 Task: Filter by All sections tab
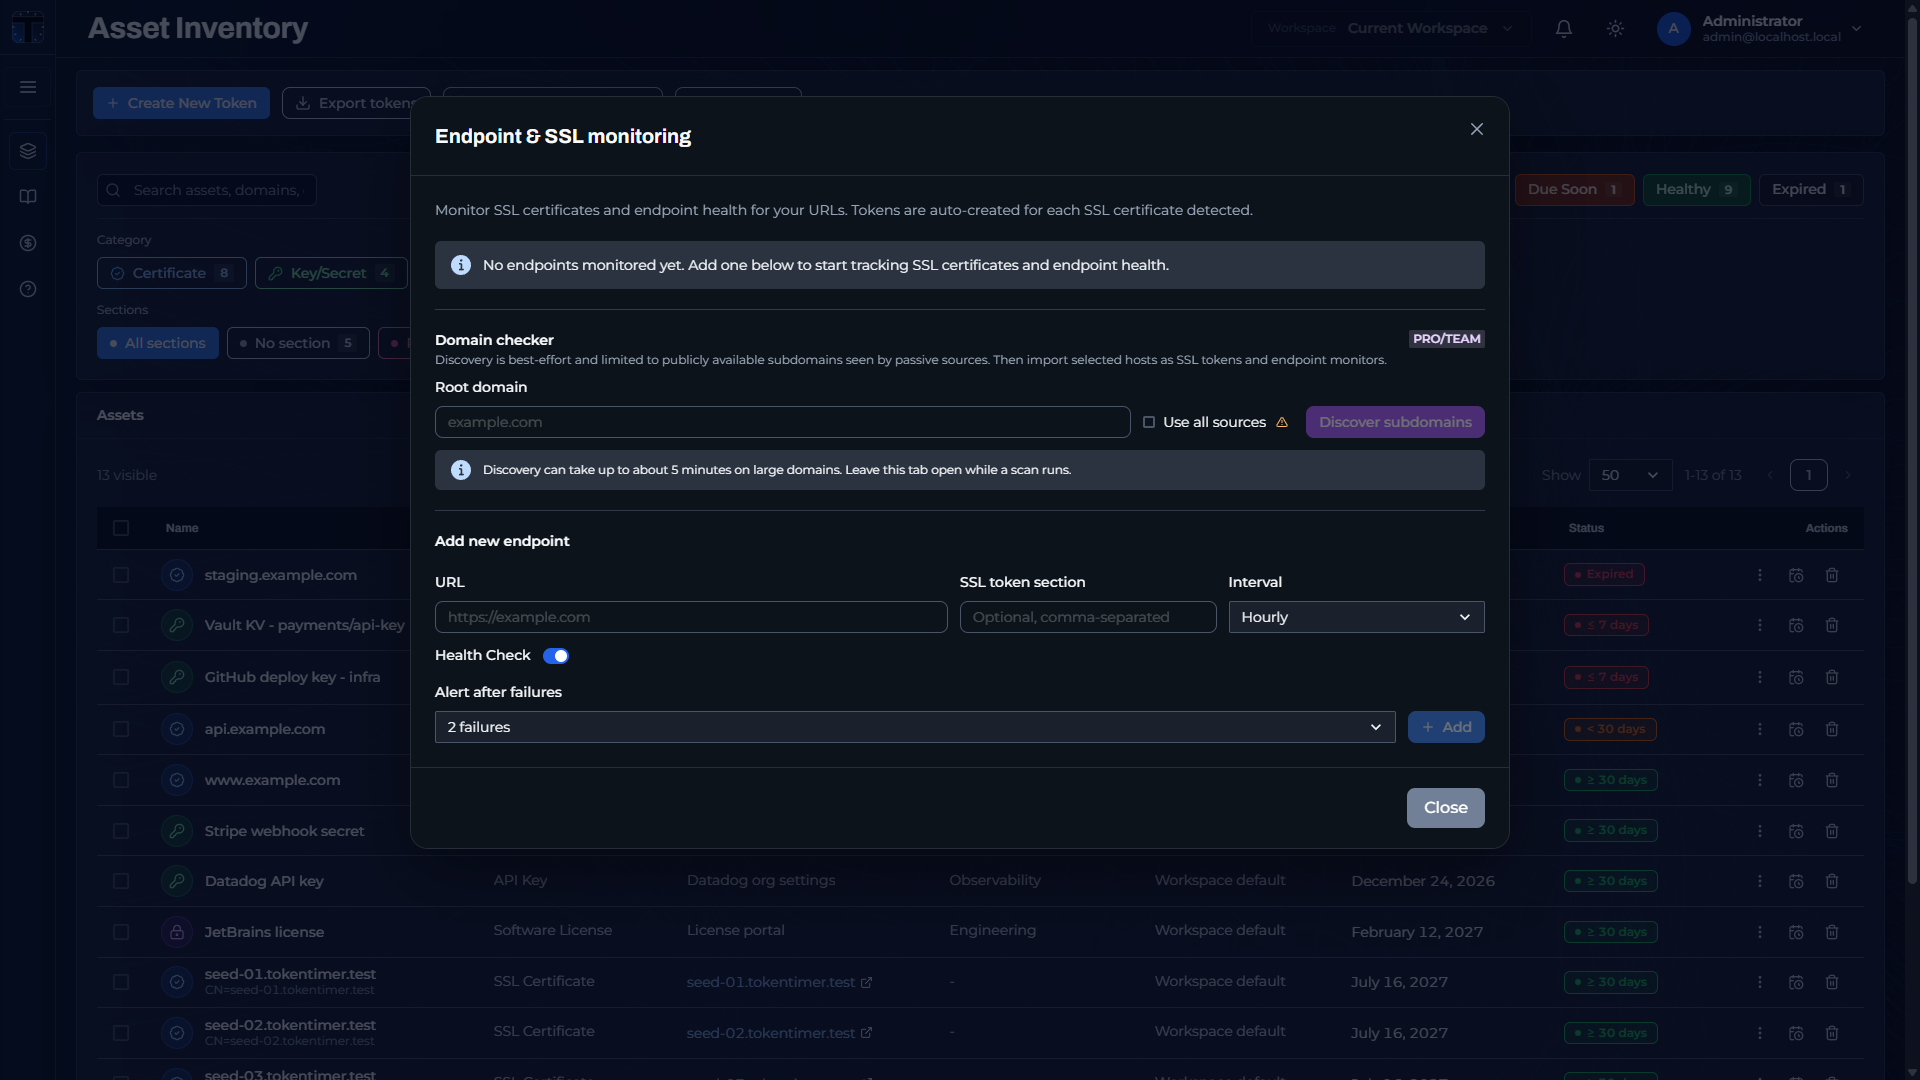click(158, 343)
